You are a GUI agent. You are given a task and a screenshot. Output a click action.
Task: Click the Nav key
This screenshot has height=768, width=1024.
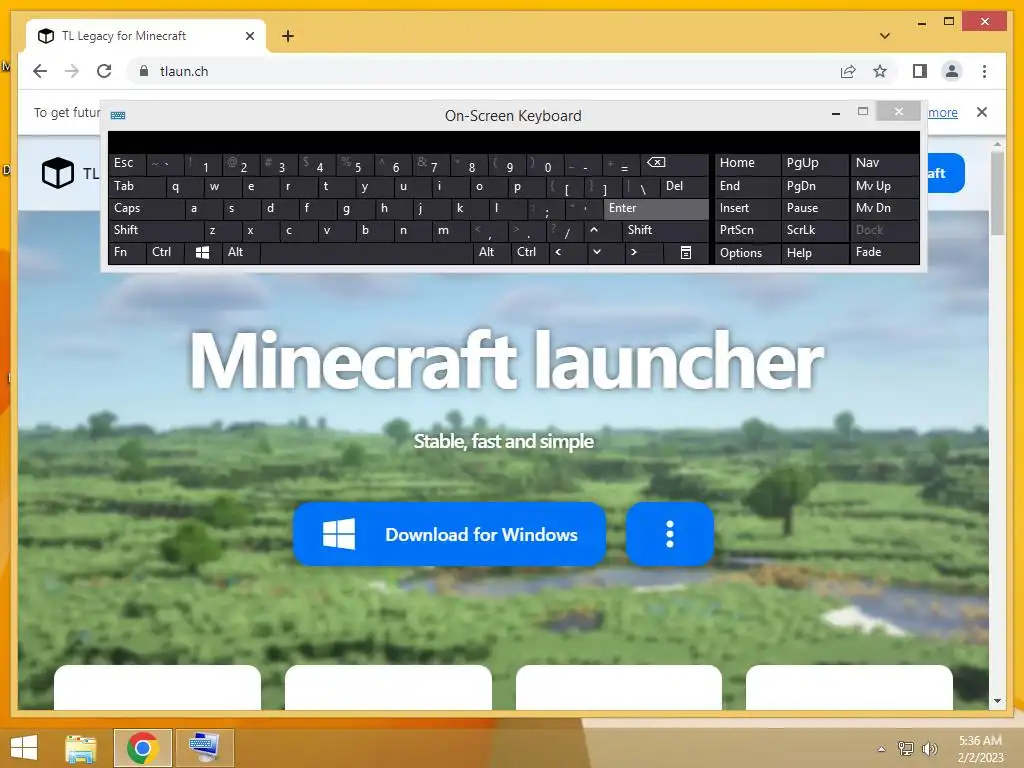[884, 163]
